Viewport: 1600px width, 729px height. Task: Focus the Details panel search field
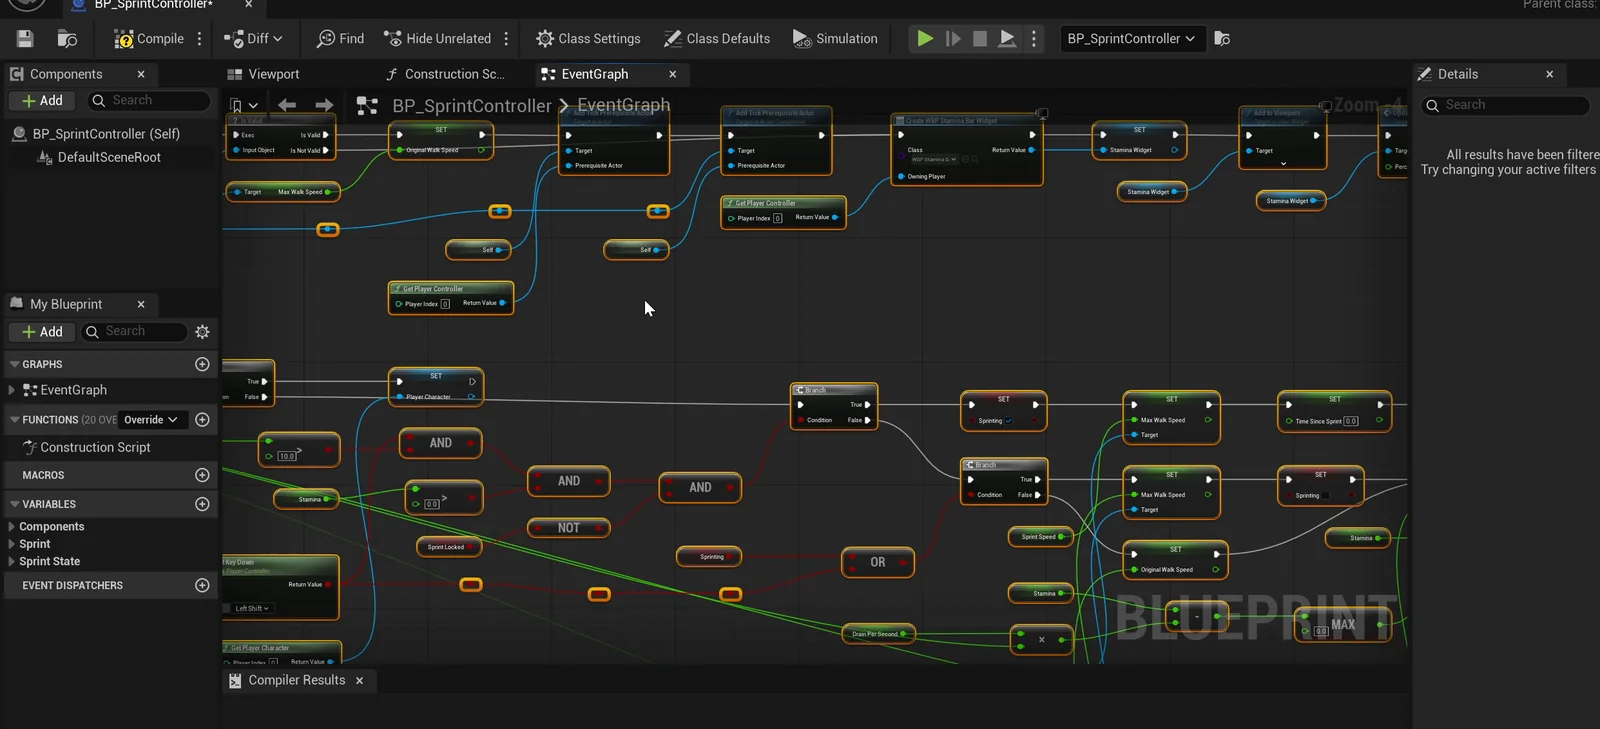click(1505, 105)
